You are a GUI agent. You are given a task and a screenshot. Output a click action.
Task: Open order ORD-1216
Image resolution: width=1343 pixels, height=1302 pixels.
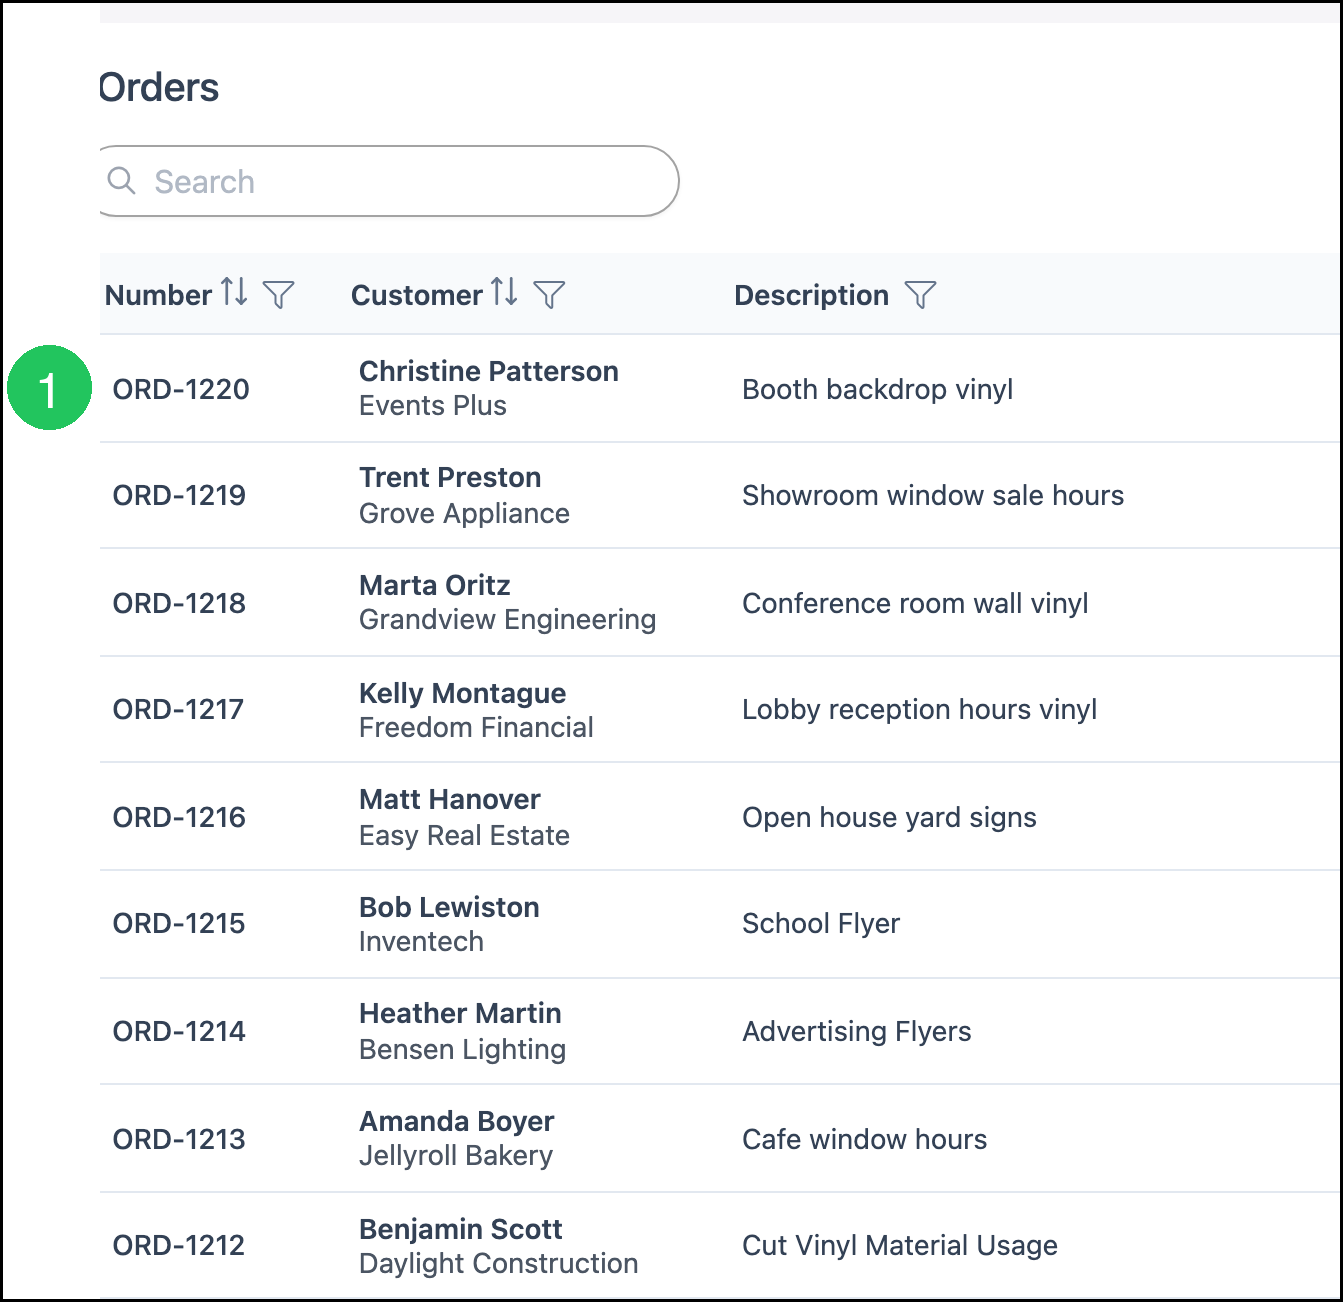(x=179, y=817)
